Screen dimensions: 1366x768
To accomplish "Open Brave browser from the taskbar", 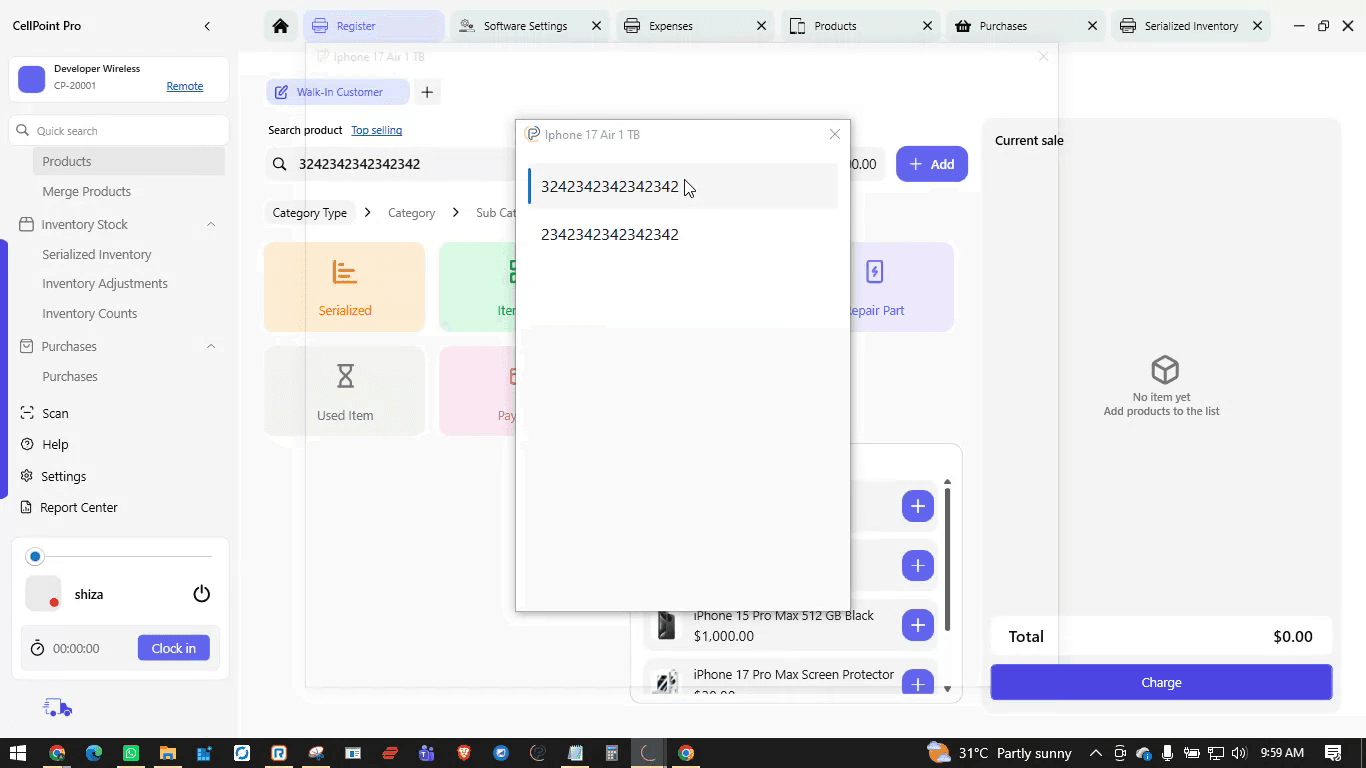I will pos(464,753).
